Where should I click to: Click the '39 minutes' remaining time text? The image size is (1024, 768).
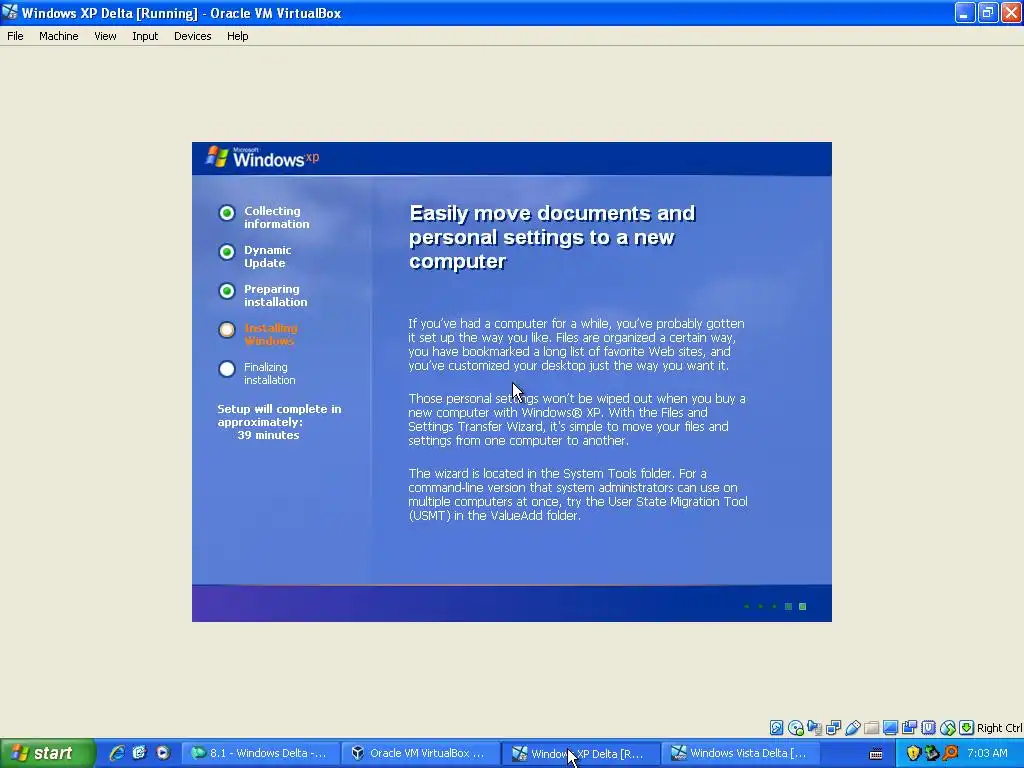tap(268, 435)
